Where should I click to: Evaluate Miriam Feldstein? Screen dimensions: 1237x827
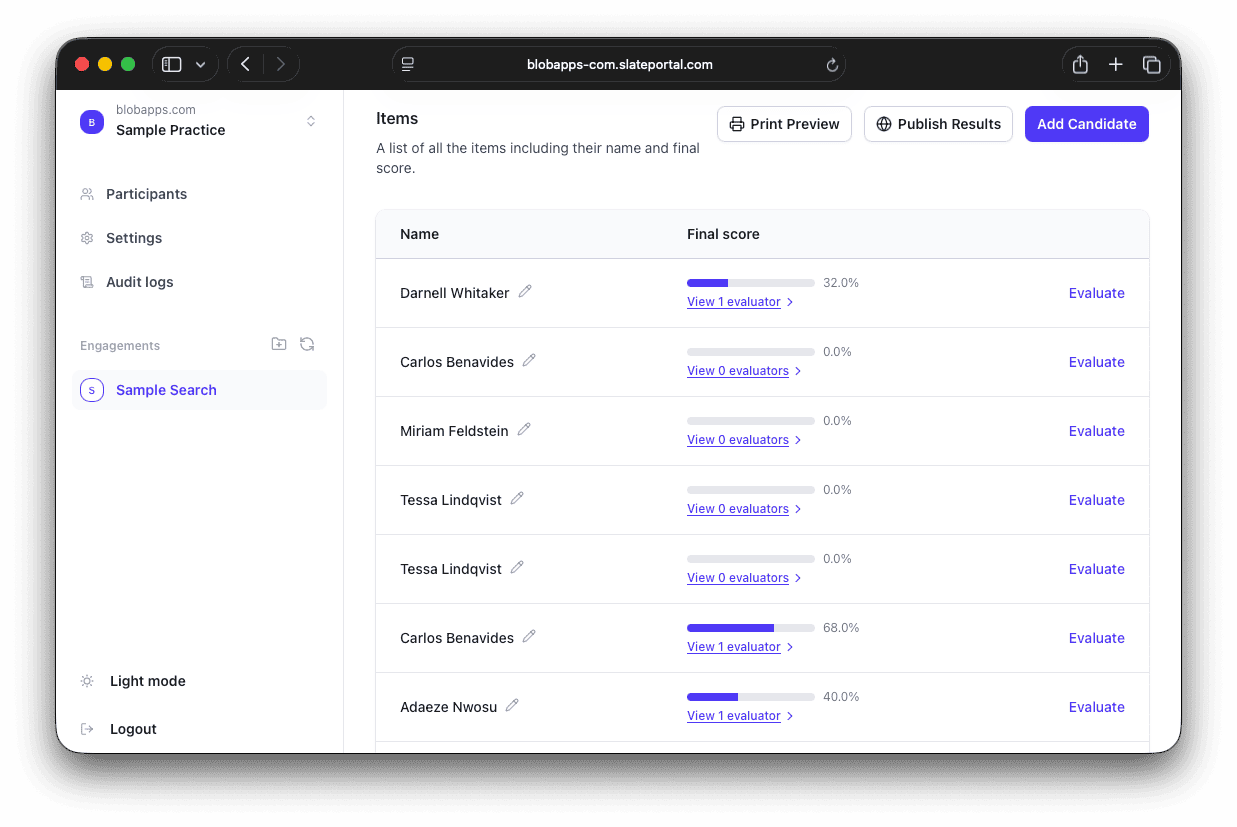tap(1096, 431)
